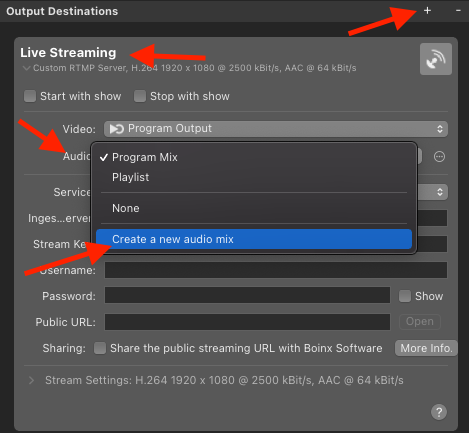Click the Live Streaming broadcast icon button
The height and width of the screenshot is (433, 469).
[436, 59]
